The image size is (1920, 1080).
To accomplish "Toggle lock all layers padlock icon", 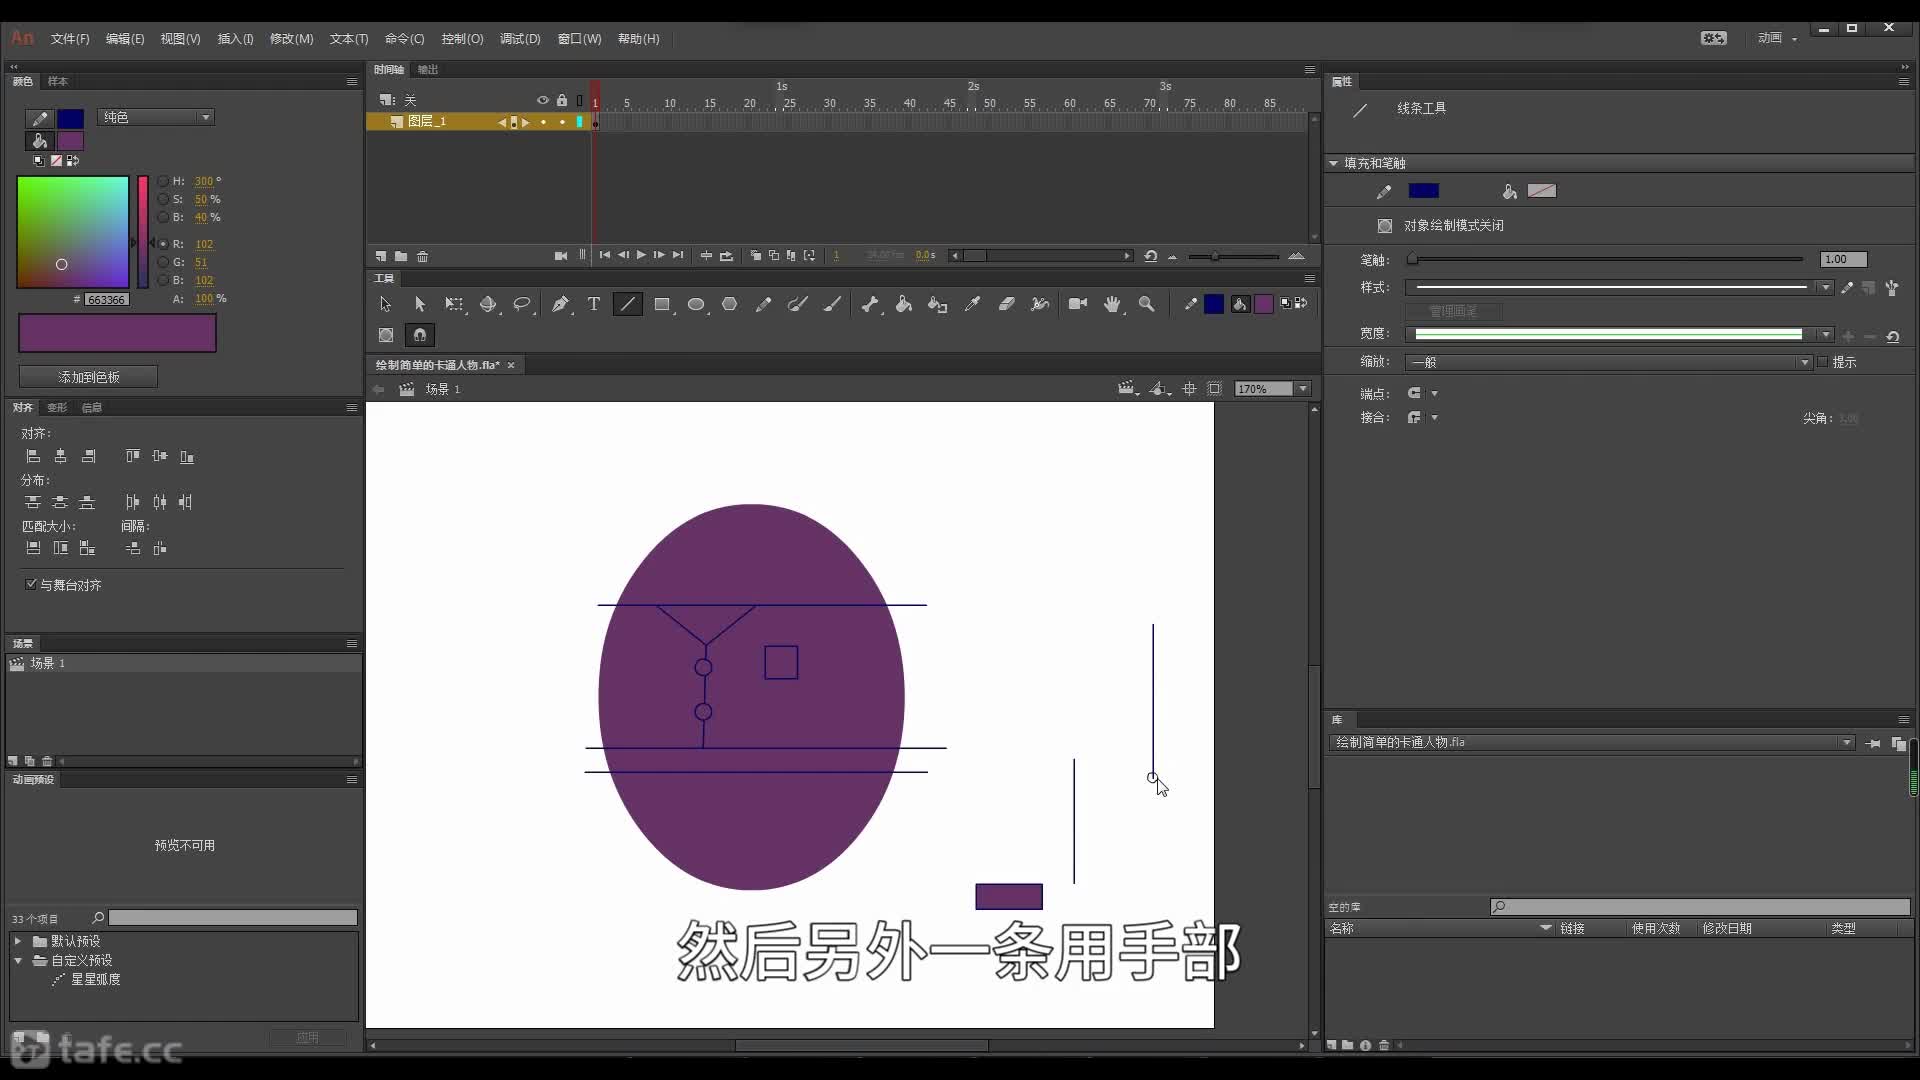I will pyautogui.click(x=562, y=100).
